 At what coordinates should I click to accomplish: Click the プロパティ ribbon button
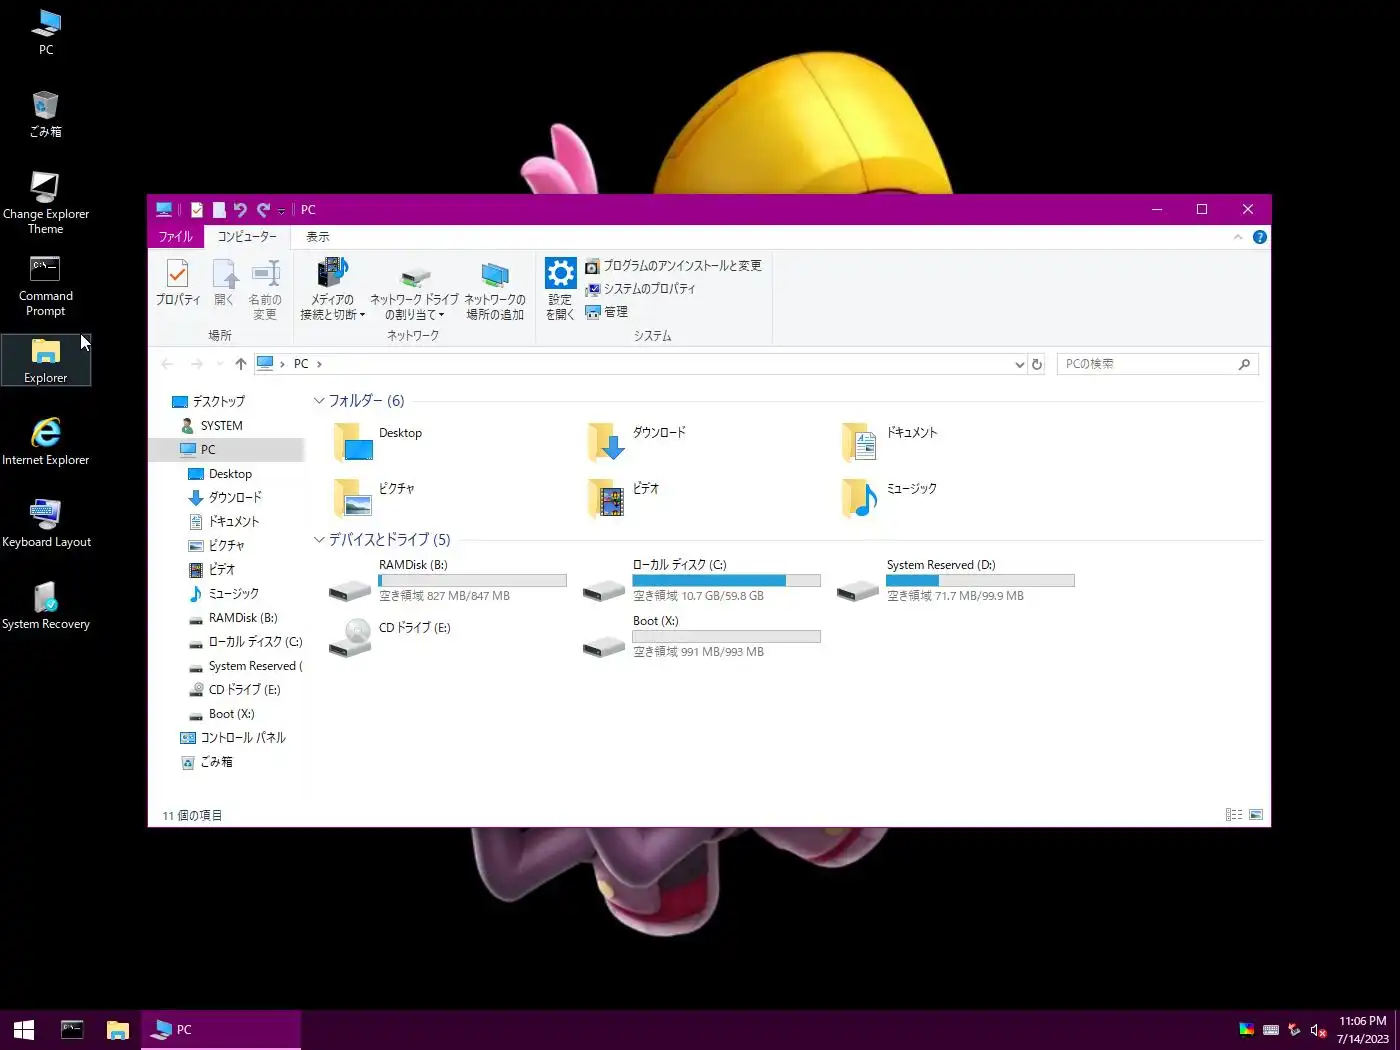pyautogui.click(x=178, y=283)
